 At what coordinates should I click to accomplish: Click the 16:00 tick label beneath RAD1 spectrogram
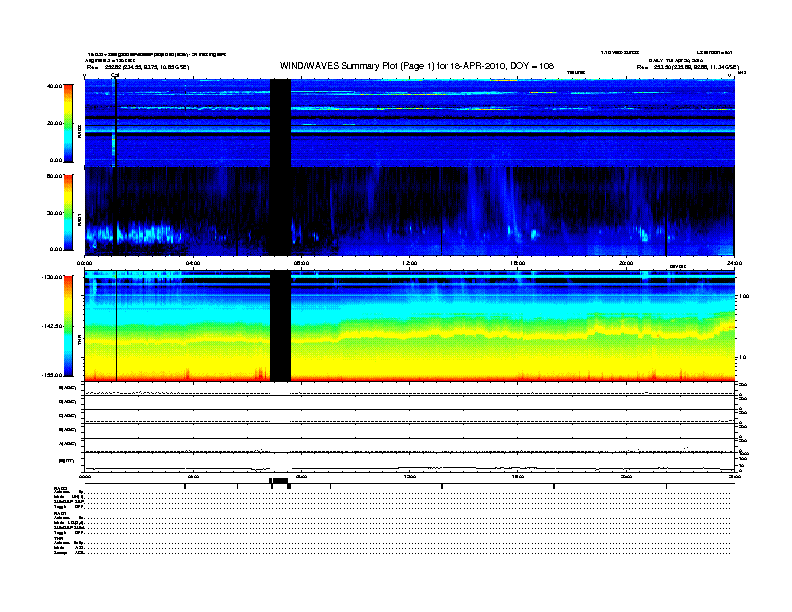coord(518,263)
